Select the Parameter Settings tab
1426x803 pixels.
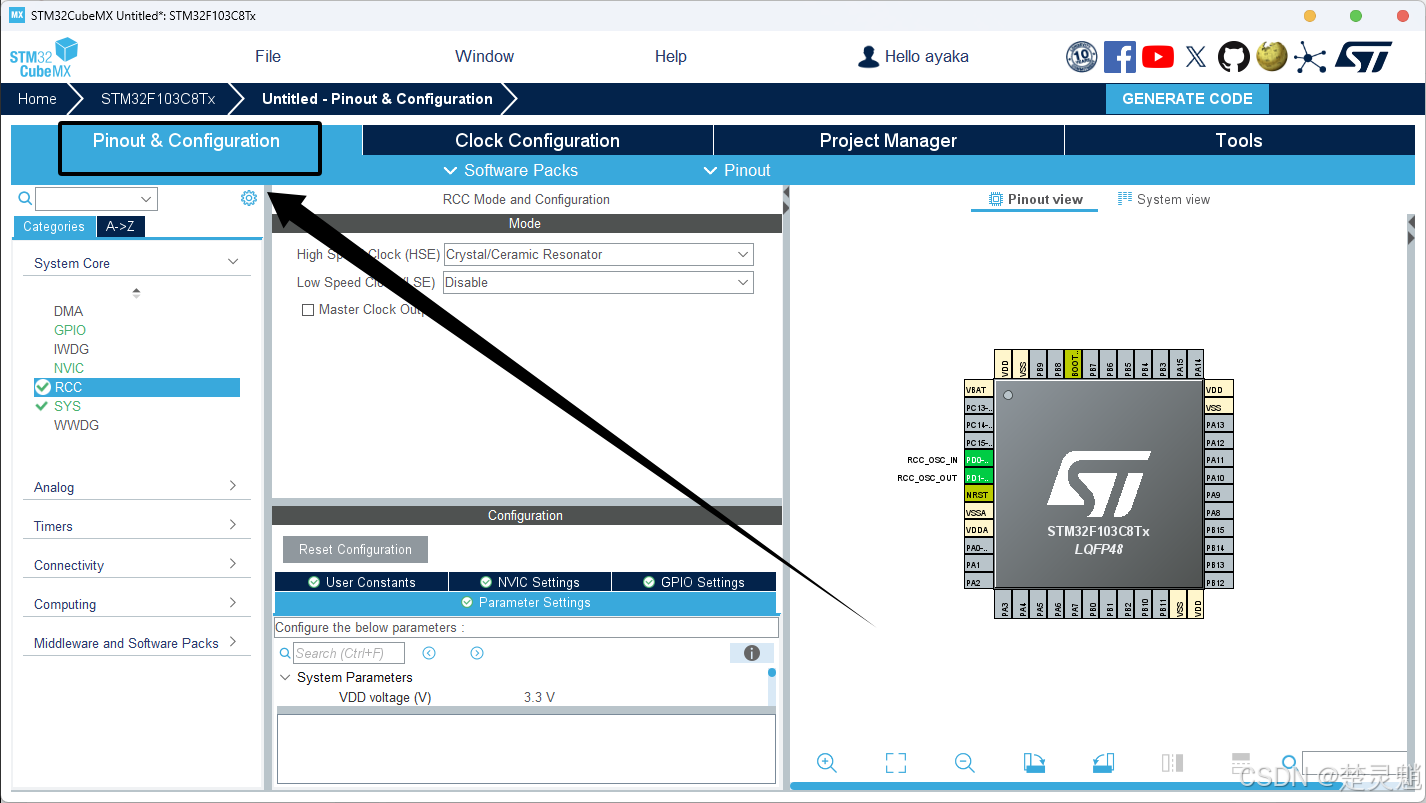(x=525, y=603)
